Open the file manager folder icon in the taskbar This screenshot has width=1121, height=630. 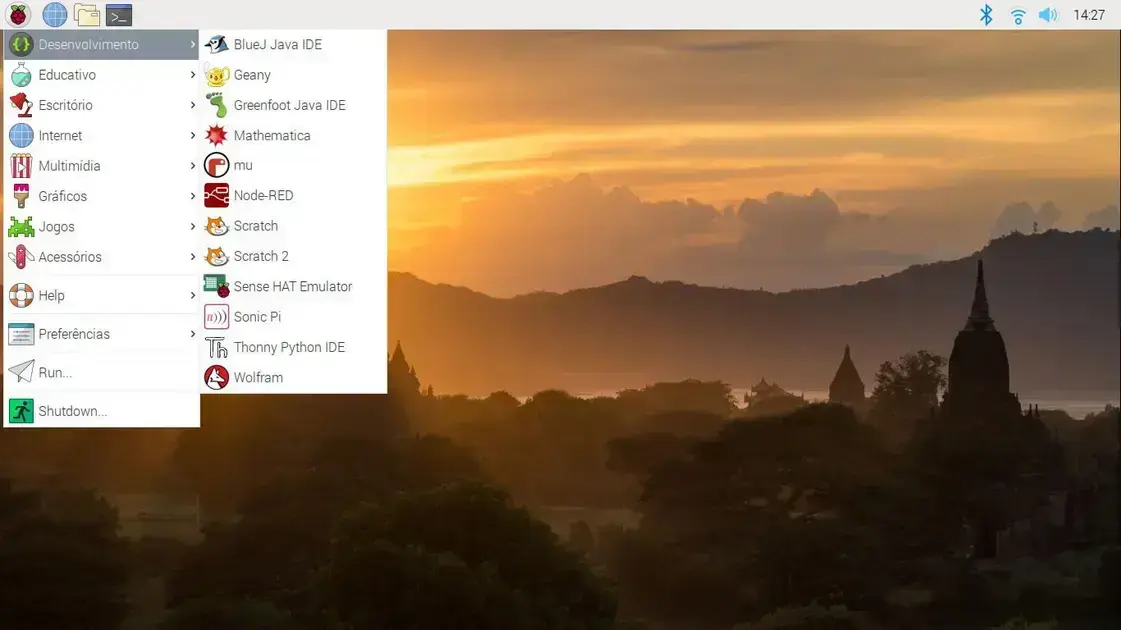[87, 14]
